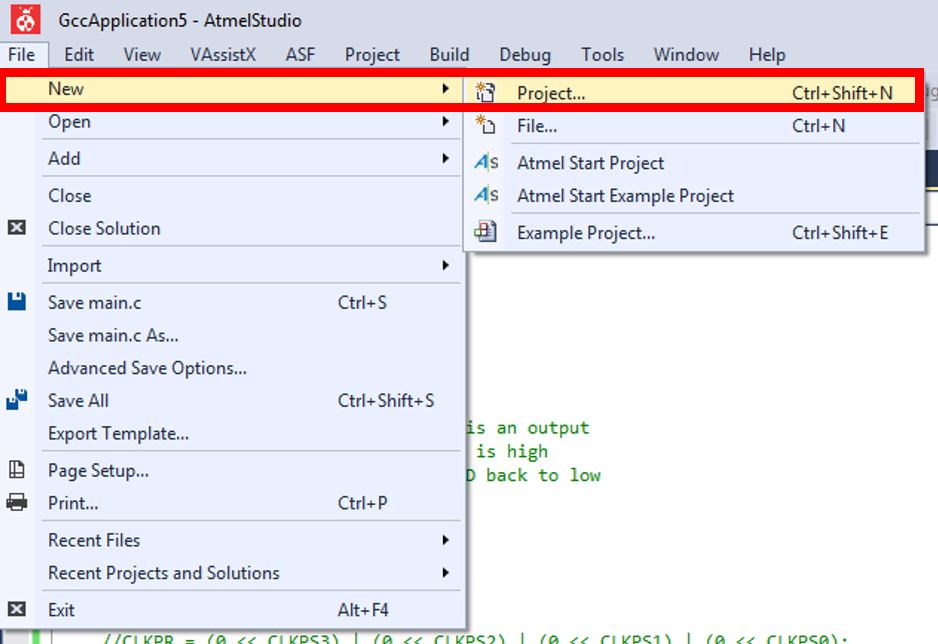This screenshot has height=644, width=938.
Task: Open the Edit menu
Action: [x=79, y=54]
